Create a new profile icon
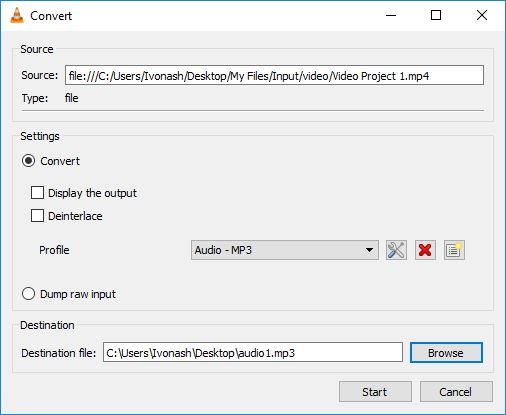Image resolution: width=506 pixels, height=415 pixels. point(454,250)
